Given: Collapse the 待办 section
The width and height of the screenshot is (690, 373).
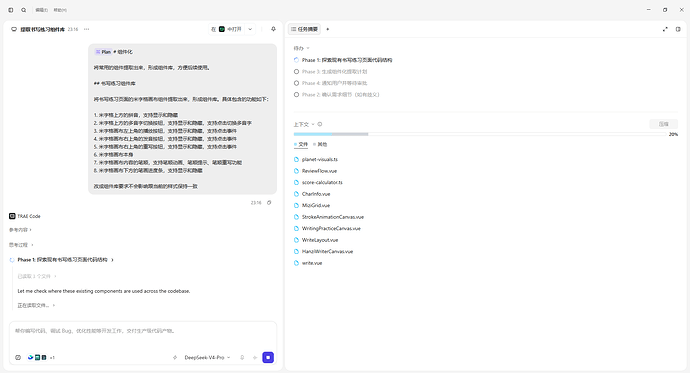Looking at the screenshot, I should pos(301,48).
